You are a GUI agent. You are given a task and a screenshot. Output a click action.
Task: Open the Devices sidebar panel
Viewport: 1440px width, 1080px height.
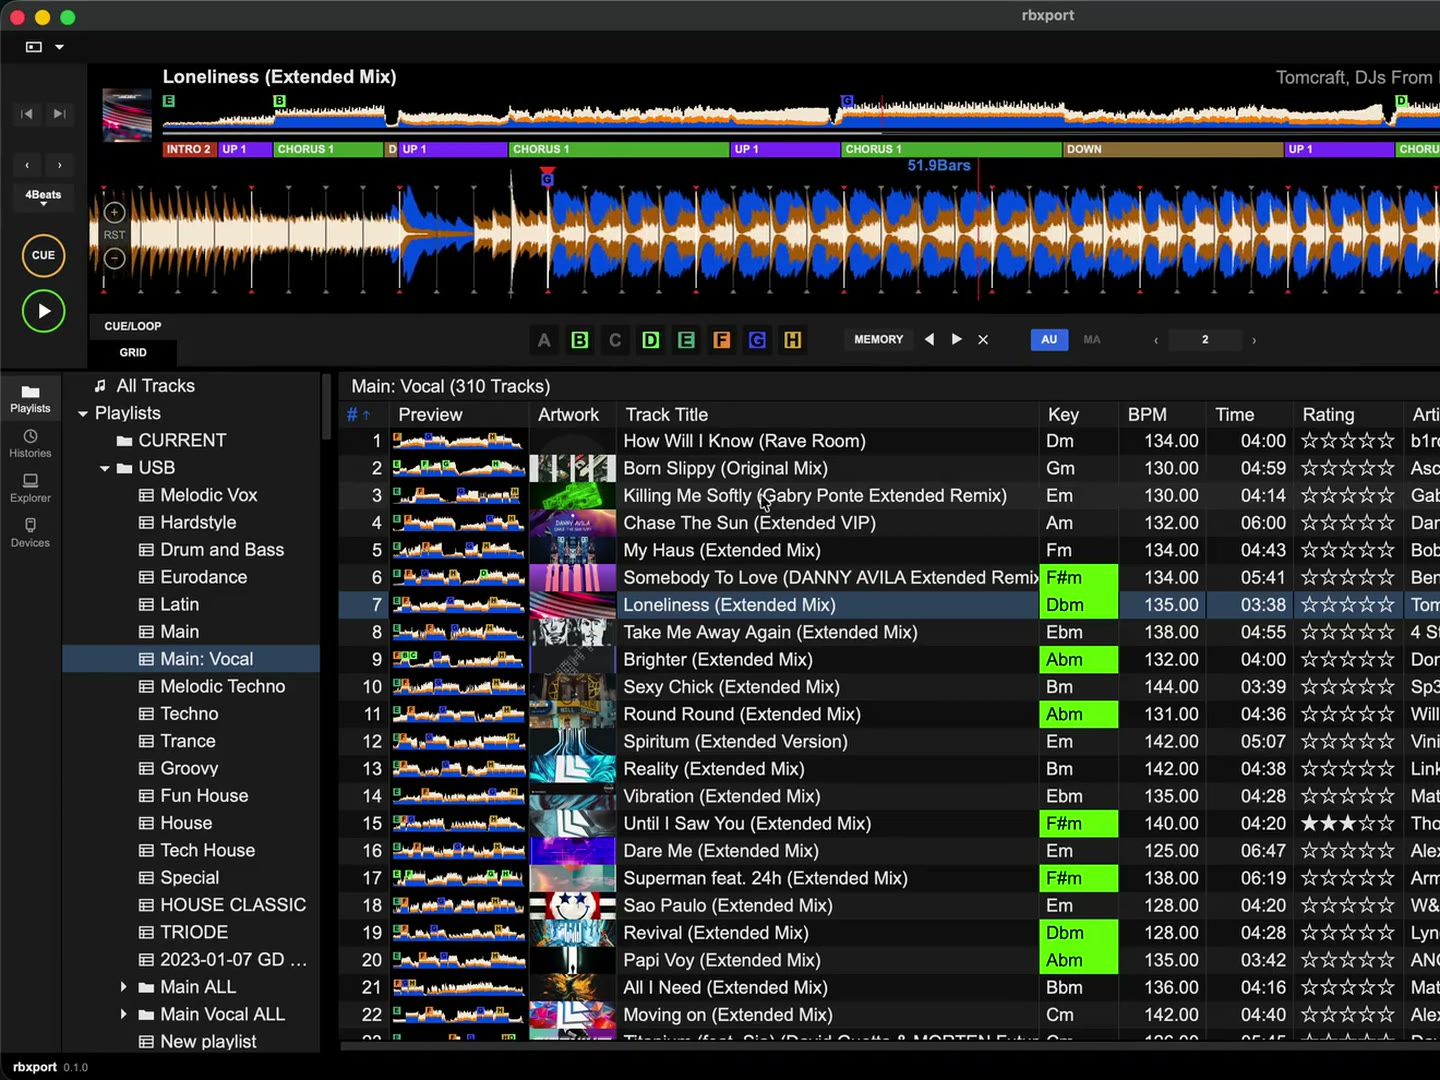(30, 533)
